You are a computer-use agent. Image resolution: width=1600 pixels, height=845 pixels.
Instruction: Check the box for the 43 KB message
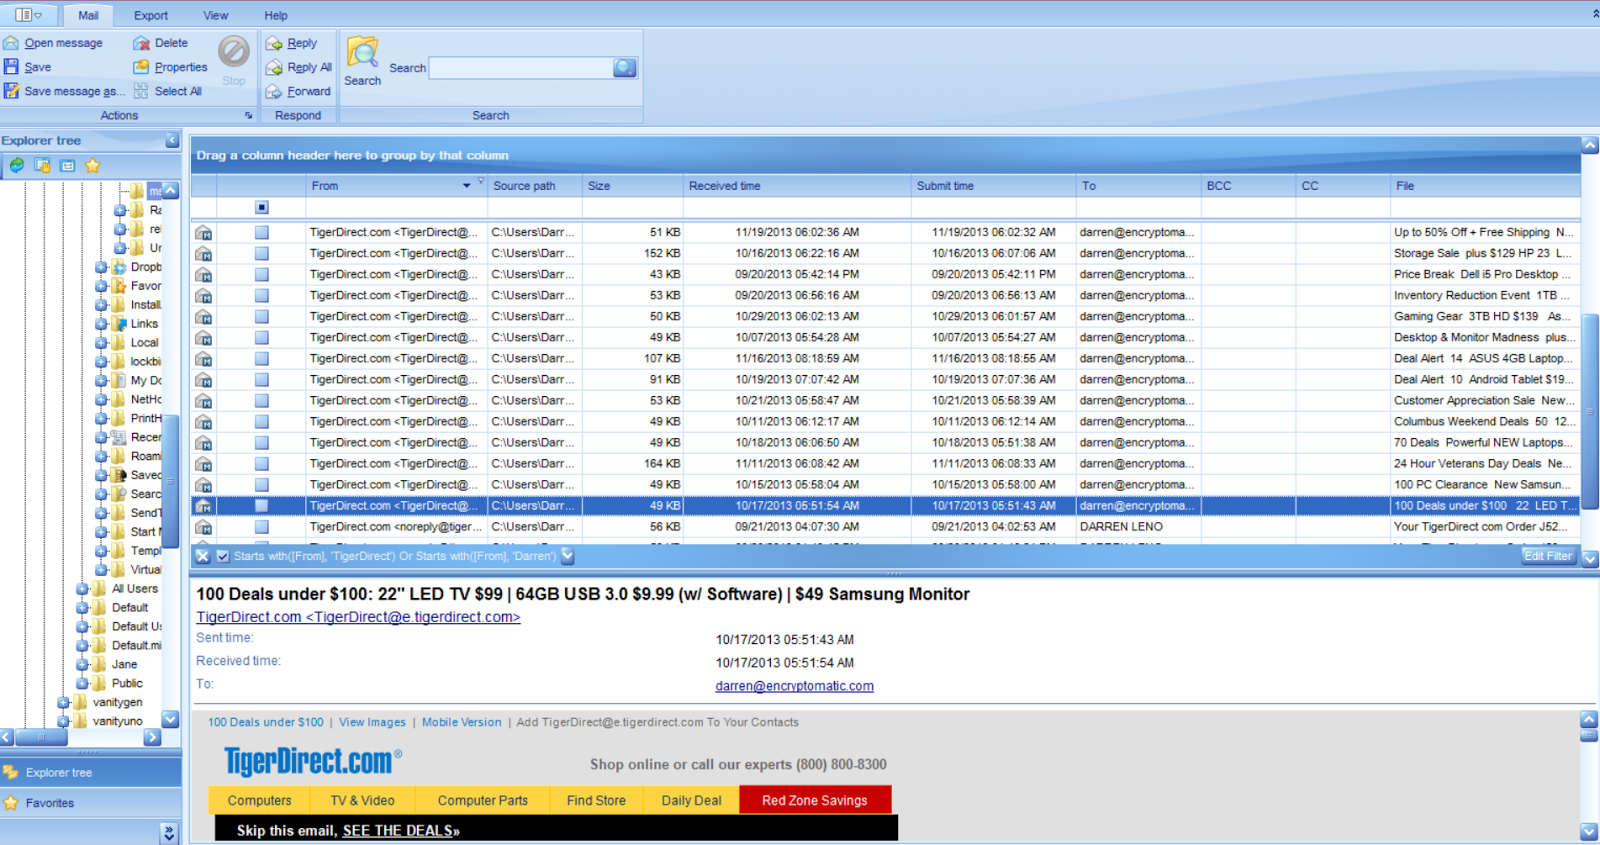click(x=262, y=274)
